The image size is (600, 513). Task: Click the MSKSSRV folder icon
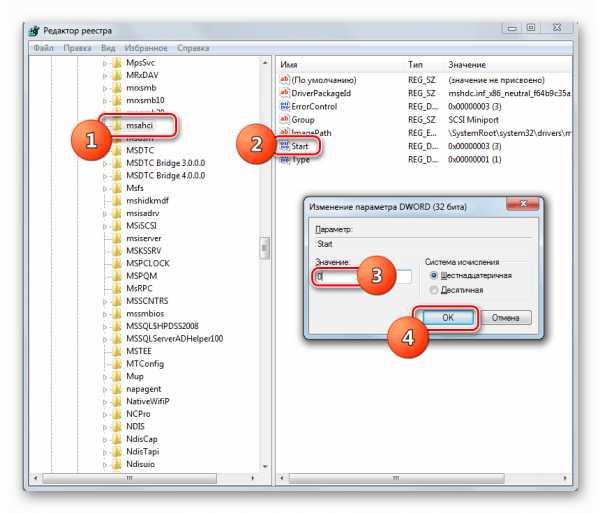[x=117, y=251]
